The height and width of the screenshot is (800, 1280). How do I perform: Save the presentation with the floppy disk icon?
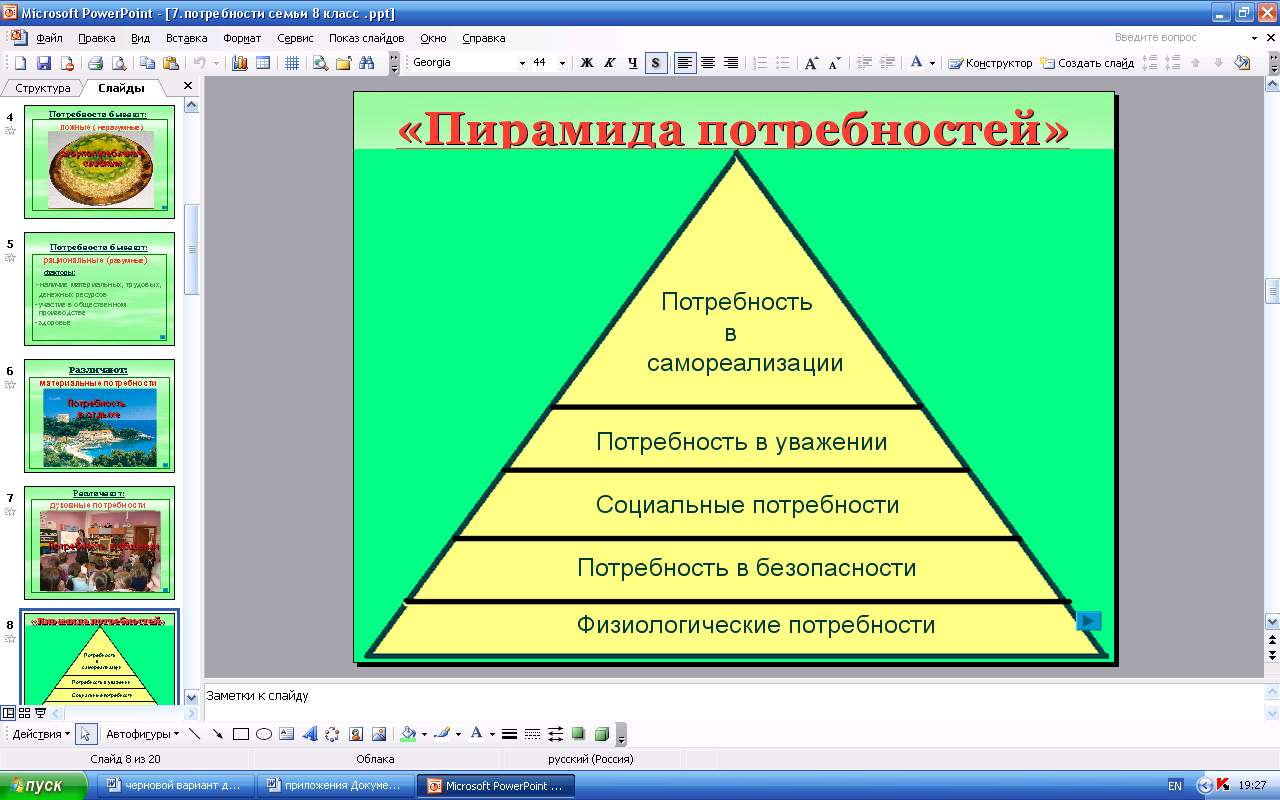[x=44, y=63]
